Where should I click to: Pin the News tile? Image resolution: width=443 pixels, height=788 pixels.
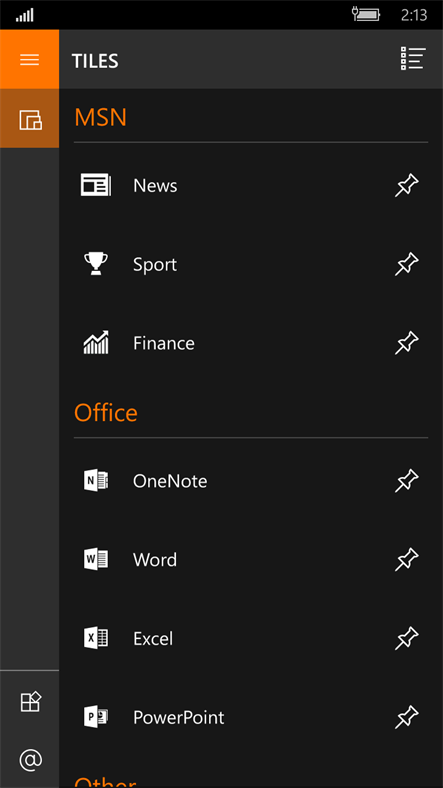(406, 185)
